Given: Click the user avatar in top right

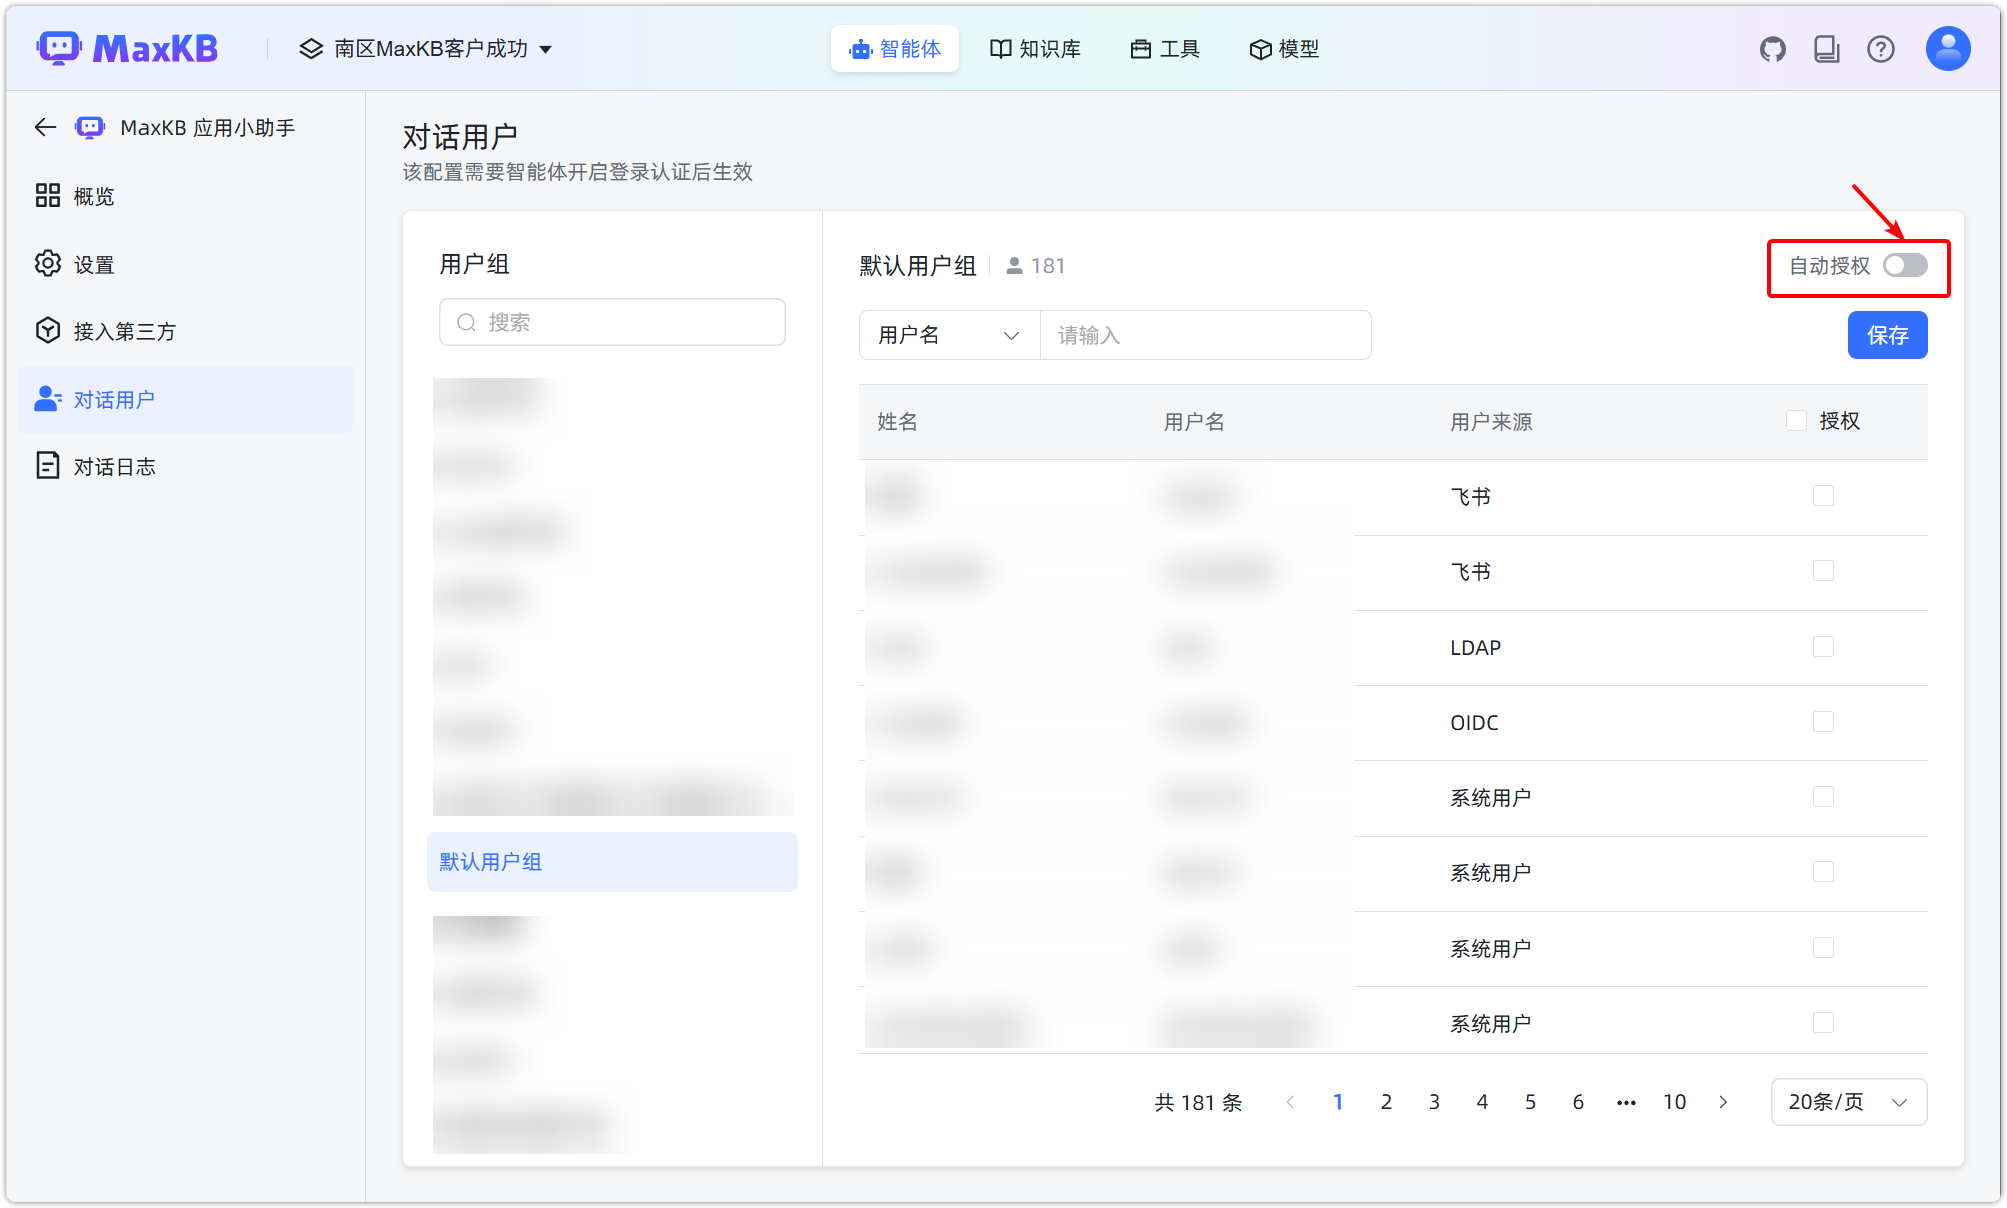Looking at the screenshot, I should click(x=1946, y=48).
